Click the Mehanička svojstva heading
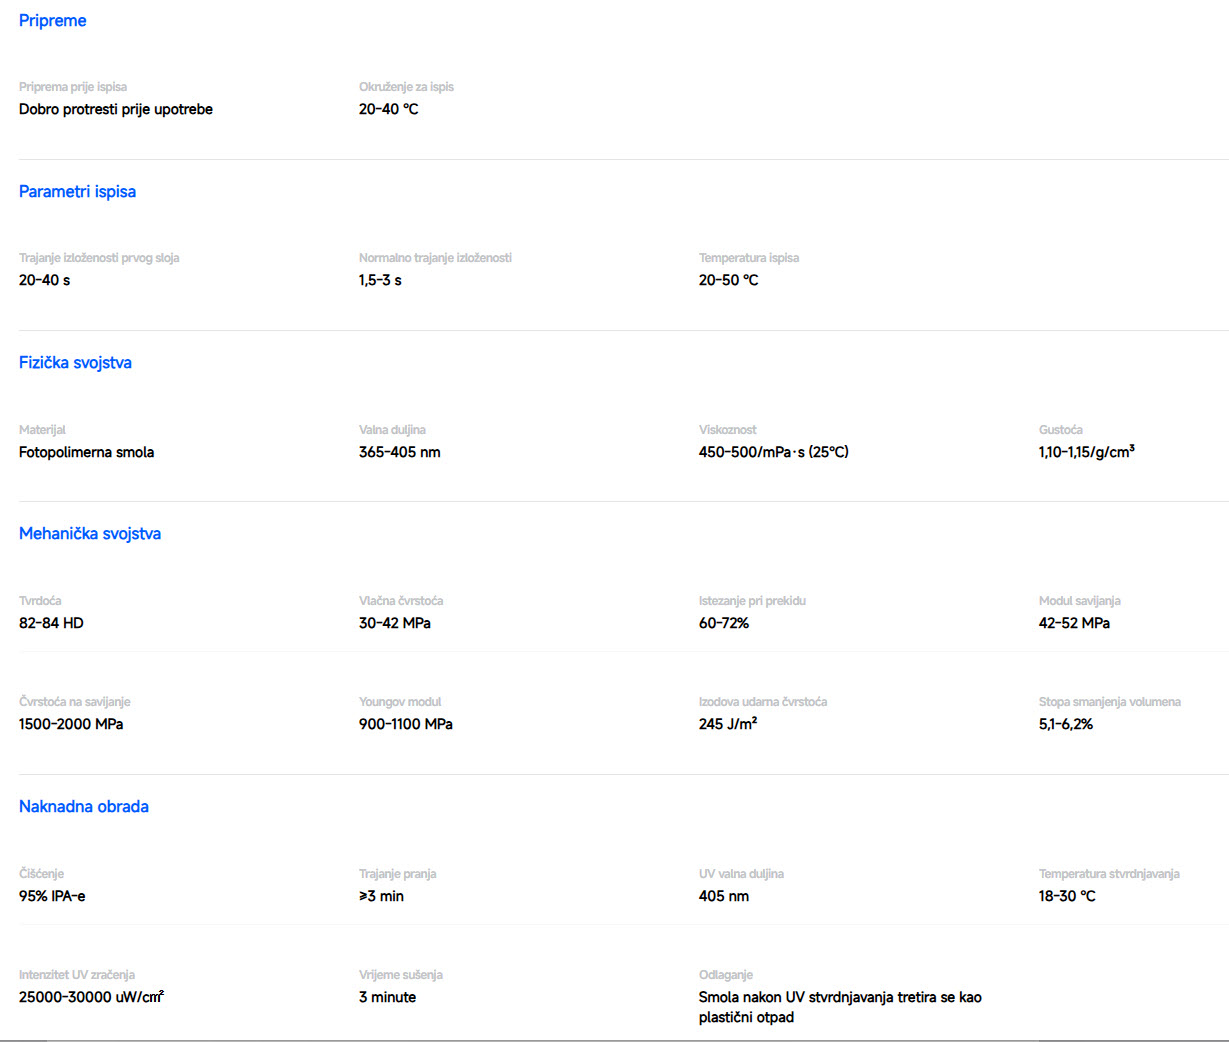This screenshot has height=1042, width=1229. tap(89, 534)
